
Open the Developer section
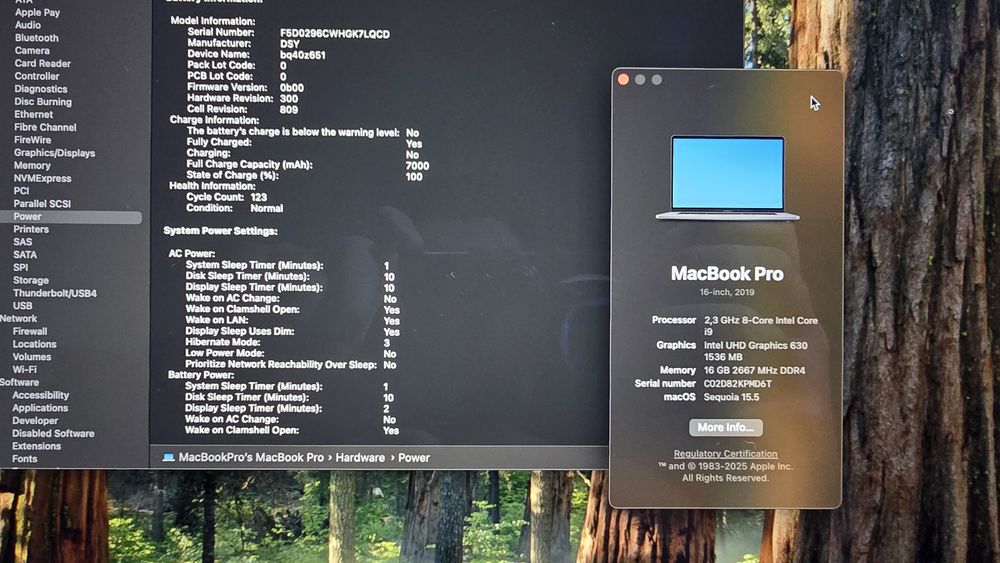click(35, 420)
